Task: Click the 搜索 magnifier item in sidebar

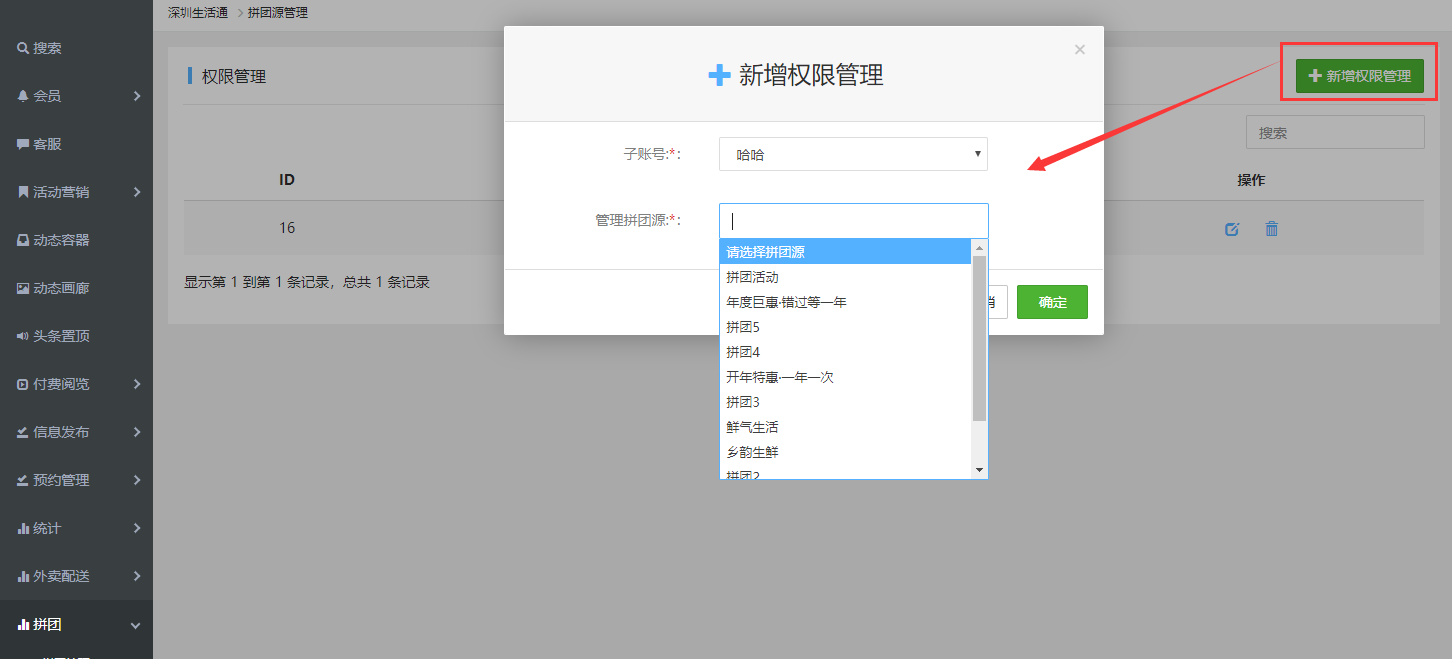Action: 40,48
